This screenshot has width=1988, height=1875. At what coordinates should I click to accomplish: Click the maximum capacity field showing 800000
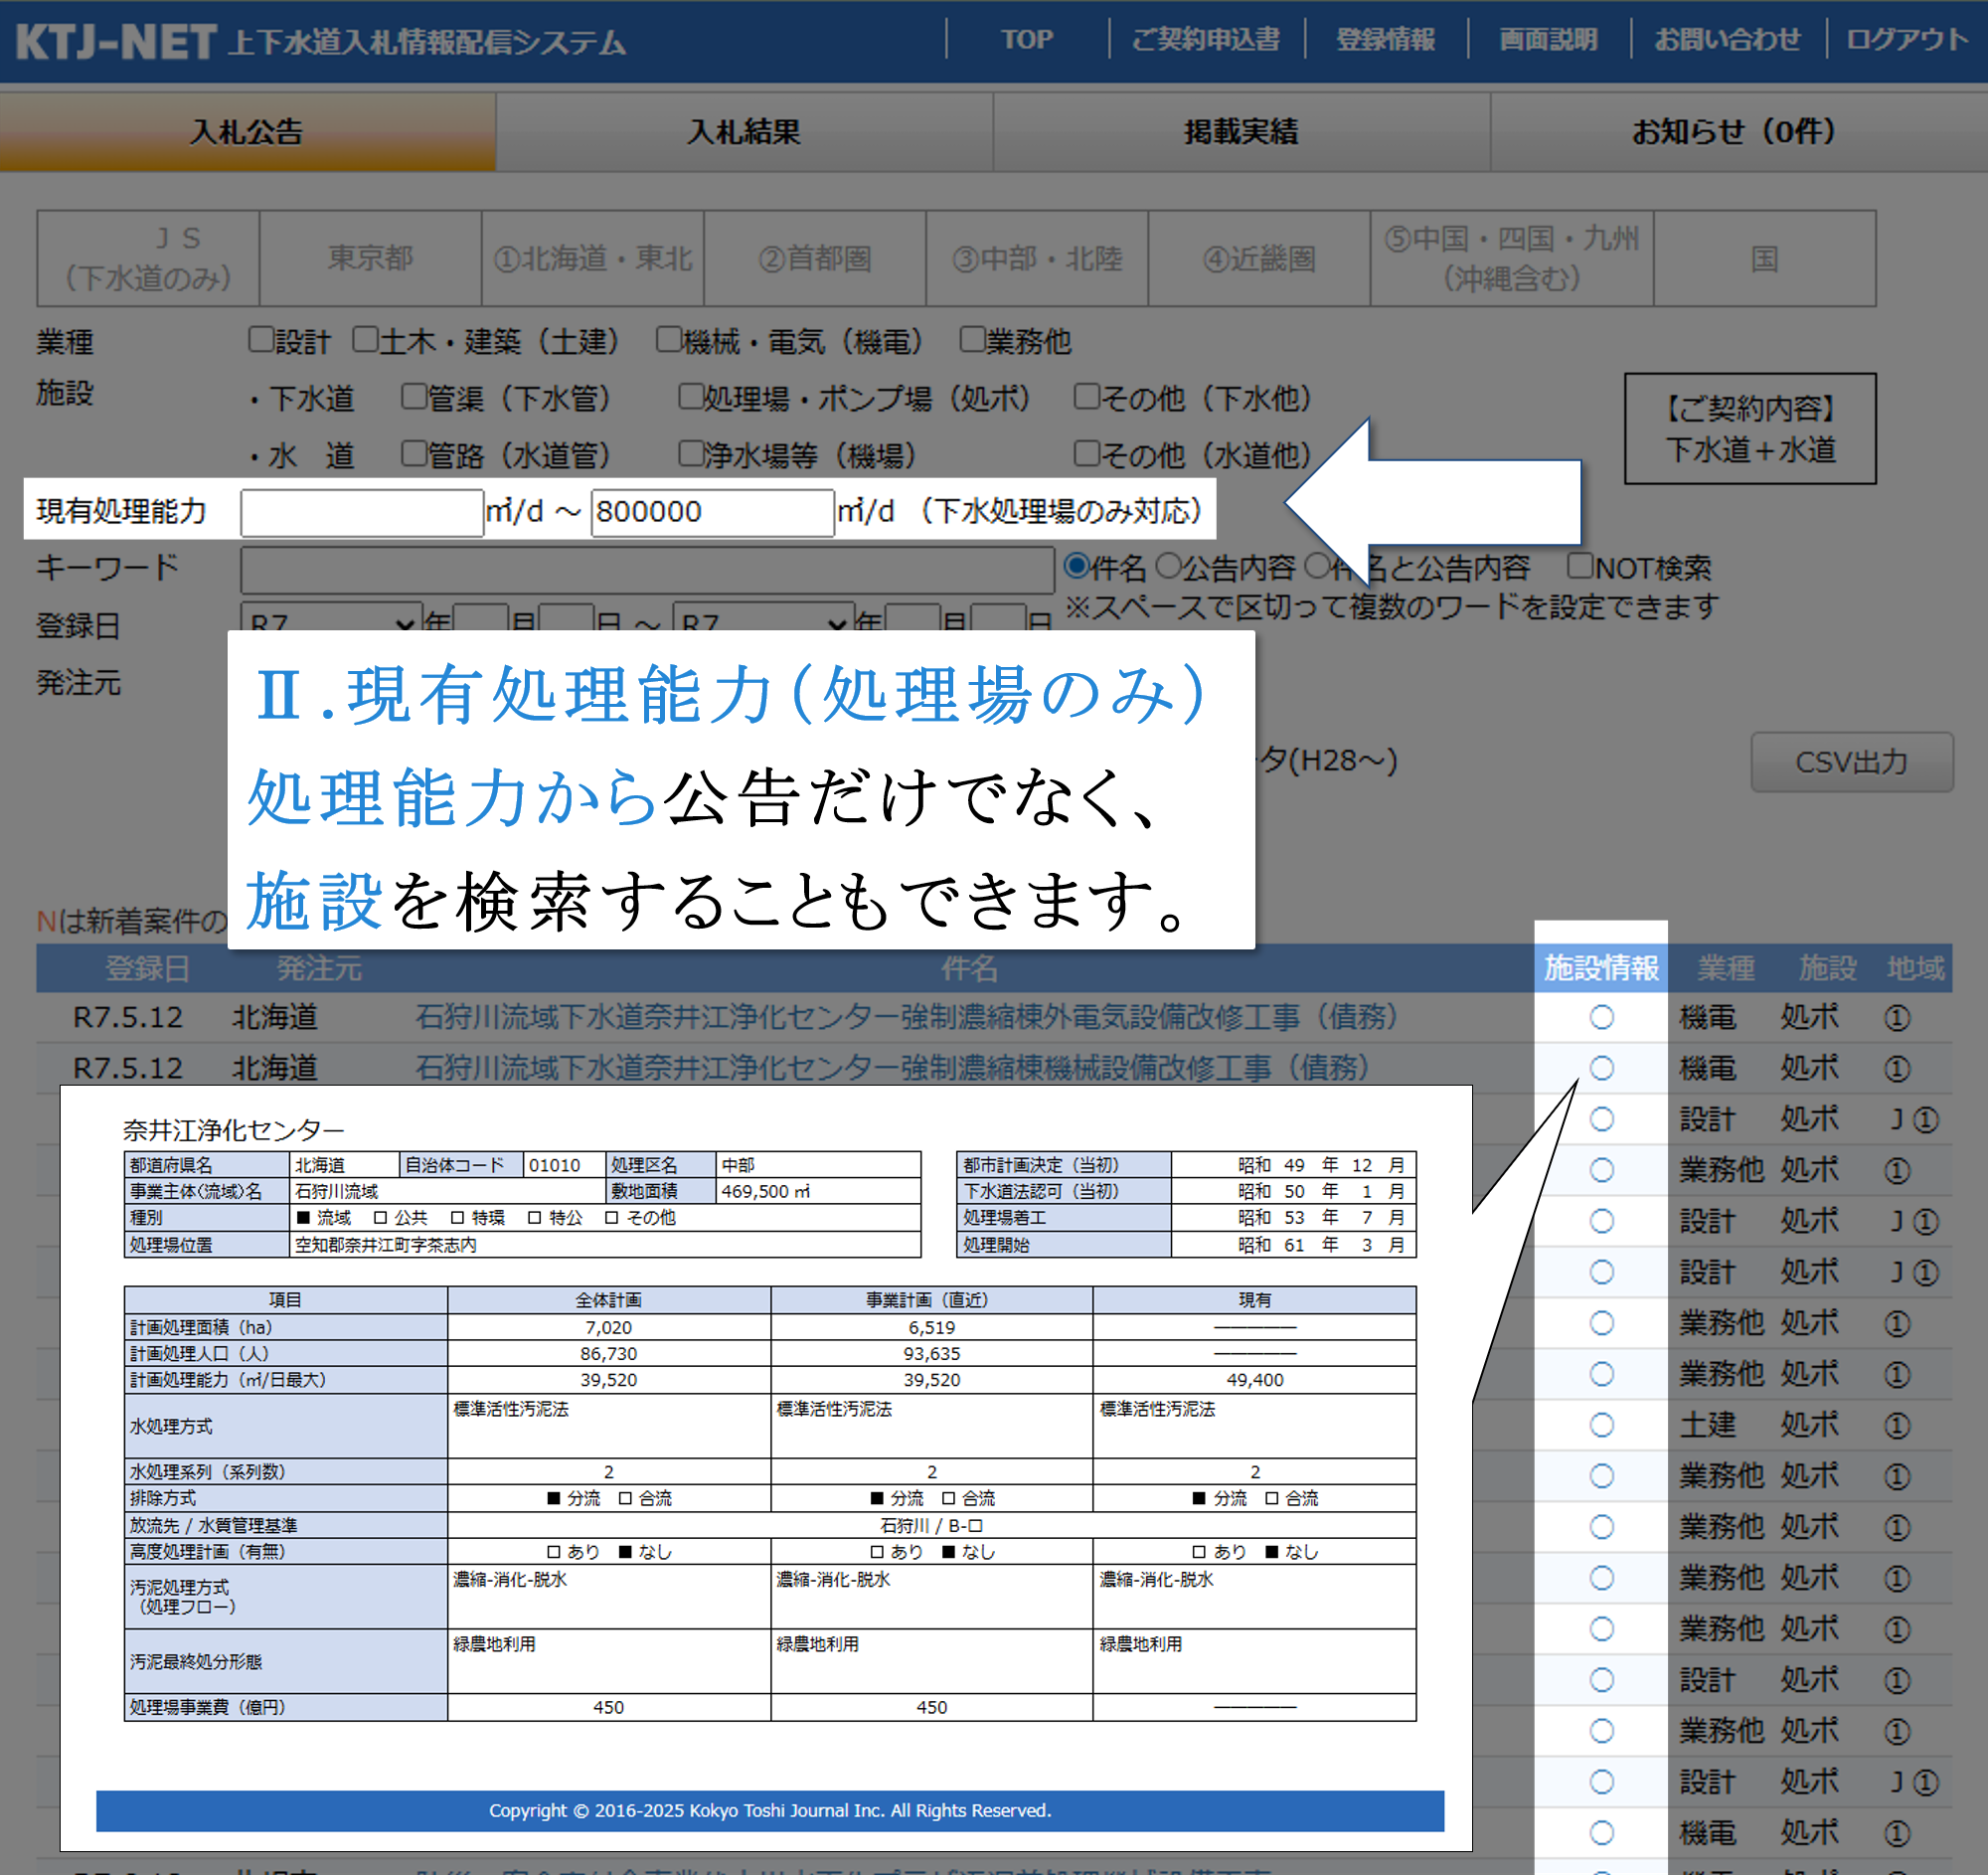coord(712,512)
